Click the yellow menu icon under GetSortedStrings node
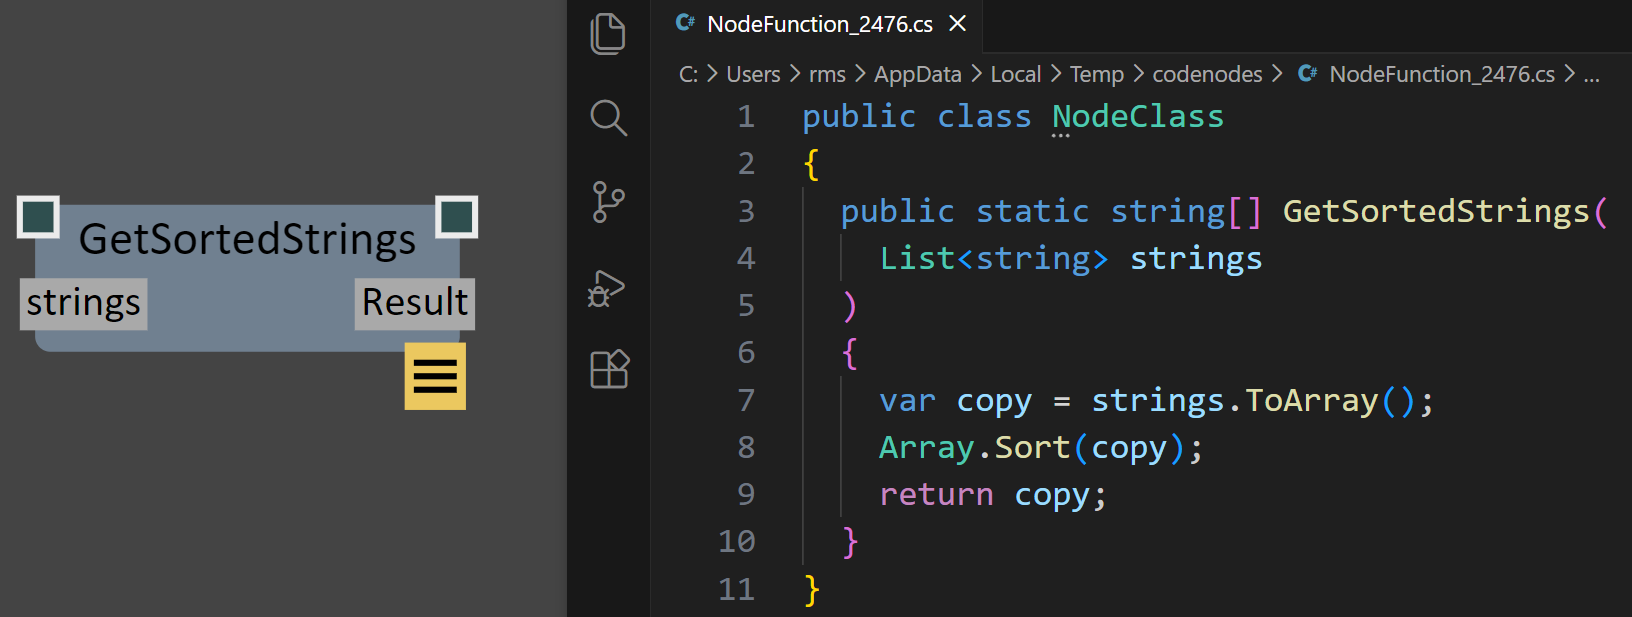Image resolution: width=1632 pixels, height=617 pixels. [435, 376]
